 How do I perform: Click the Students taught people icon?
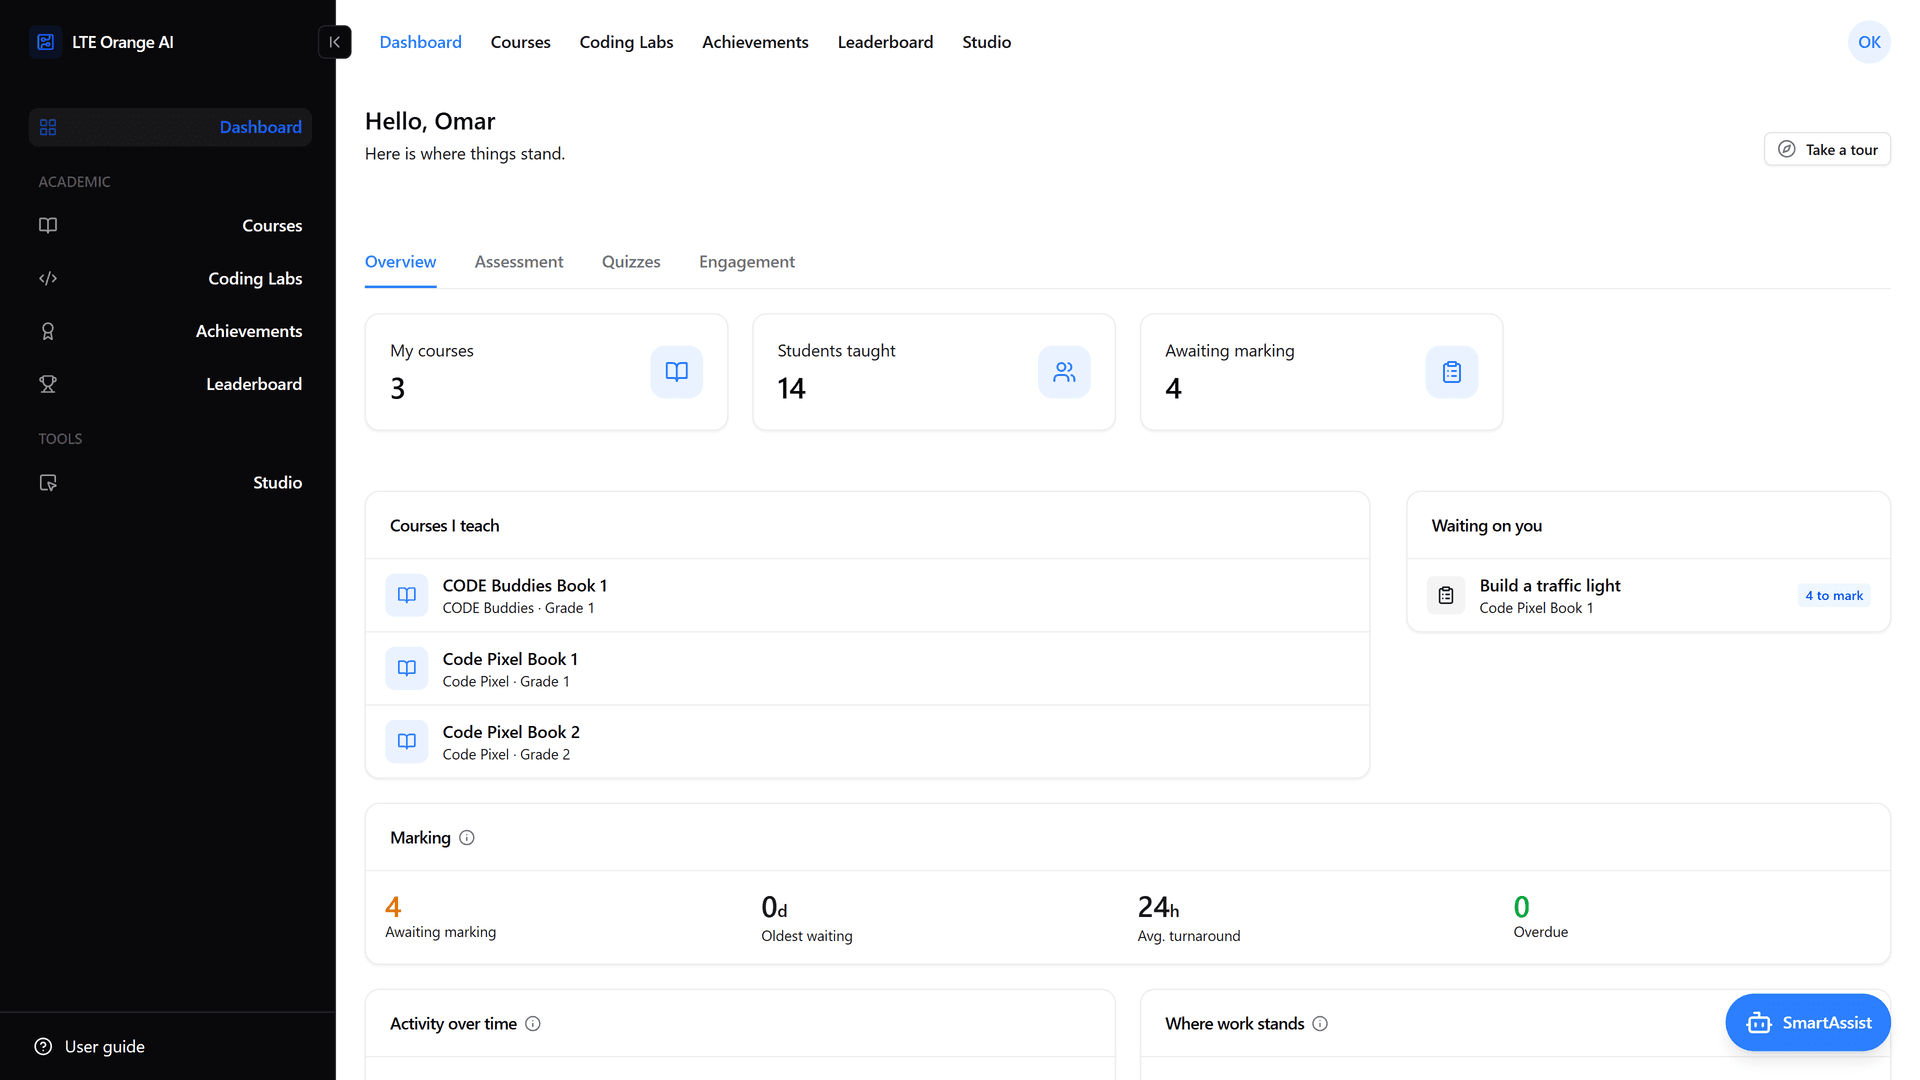1064,372
